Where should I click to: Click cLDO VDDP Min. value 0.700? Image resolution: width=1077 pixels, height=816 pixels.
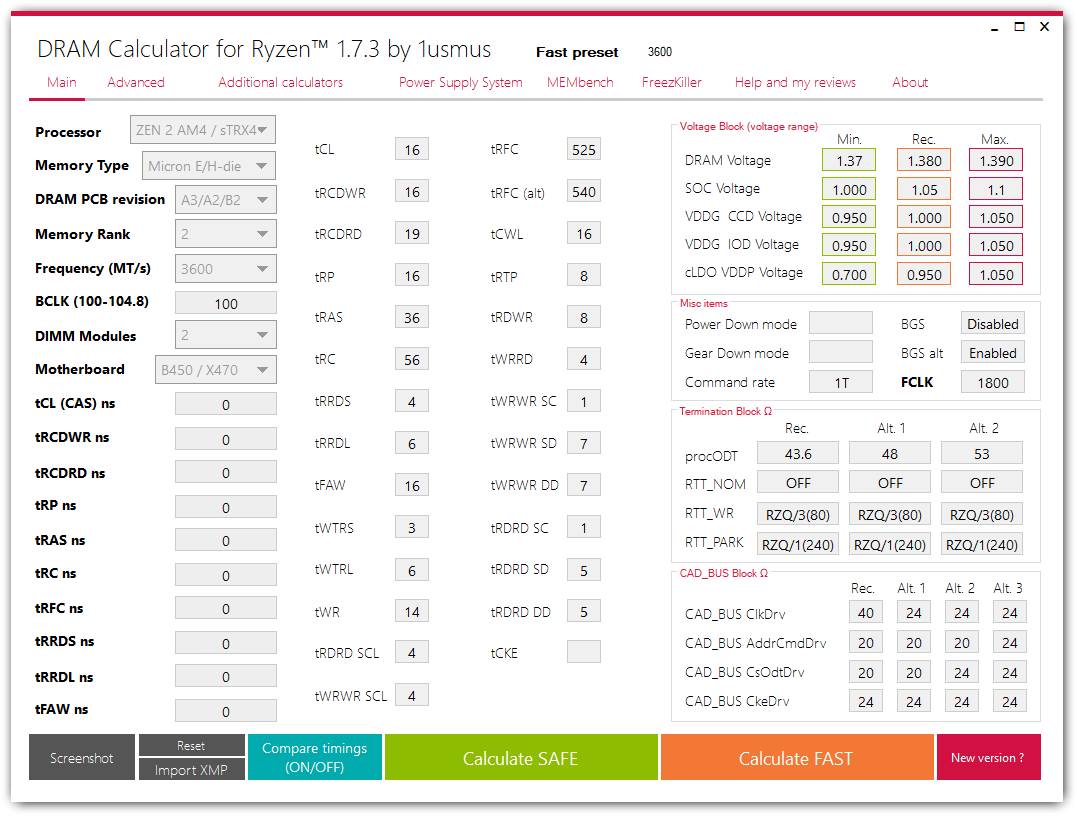pos(849,274)
